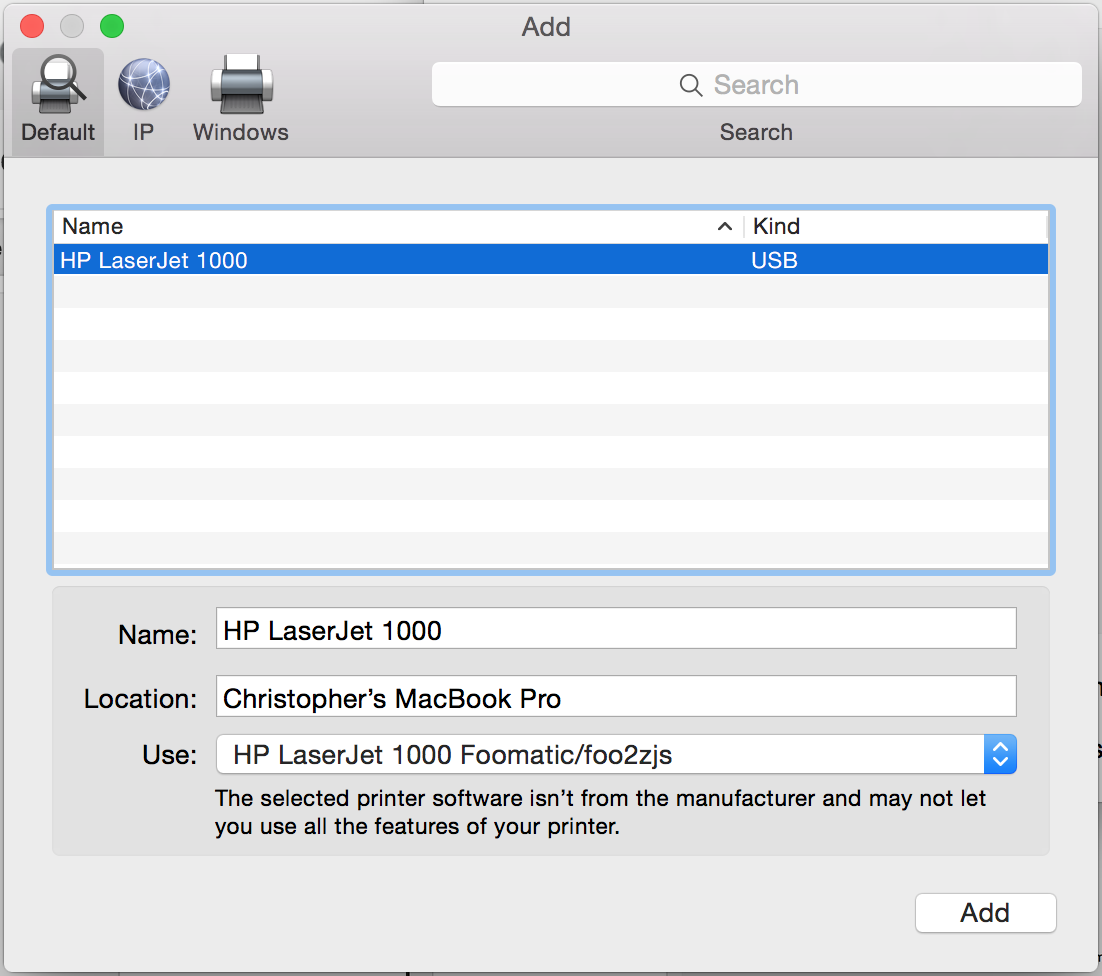Open the Use driver dropdown
Screen dimensions: 1102x976
[x=616, y=755]
